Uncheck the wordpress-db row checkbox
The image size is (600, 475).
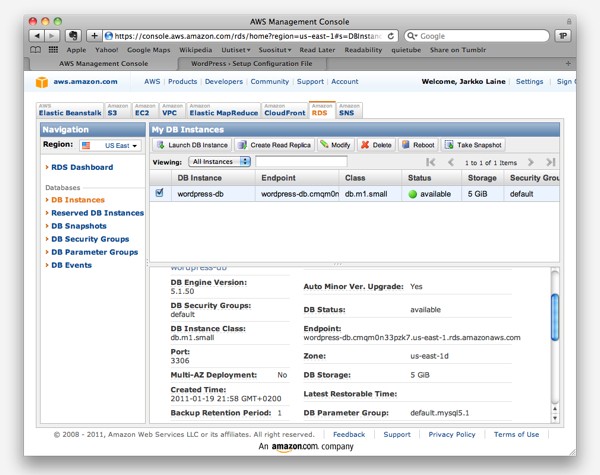[x=160, y=193]
